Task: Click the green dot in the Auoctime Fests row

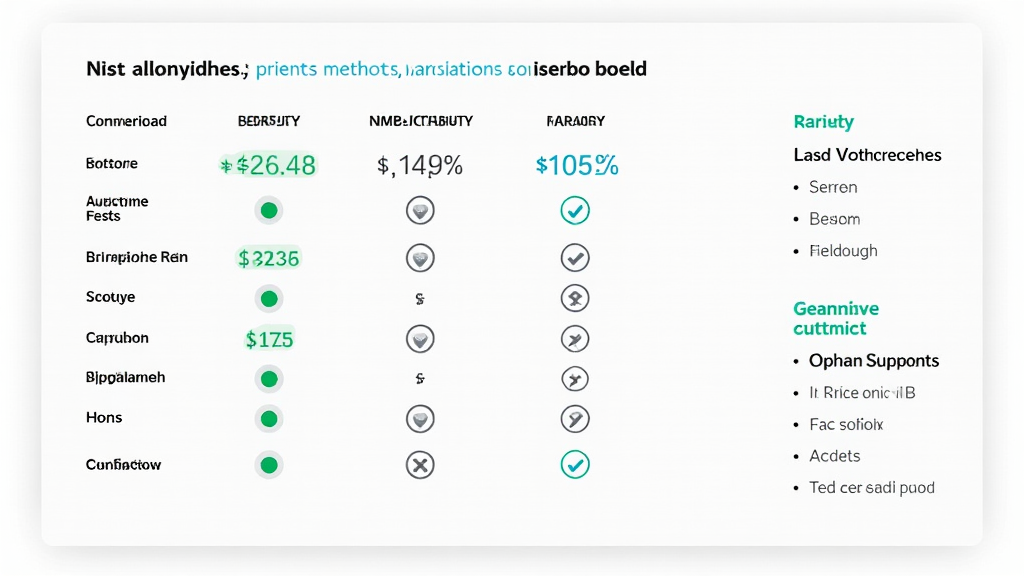Action: (x=268, y=210)
